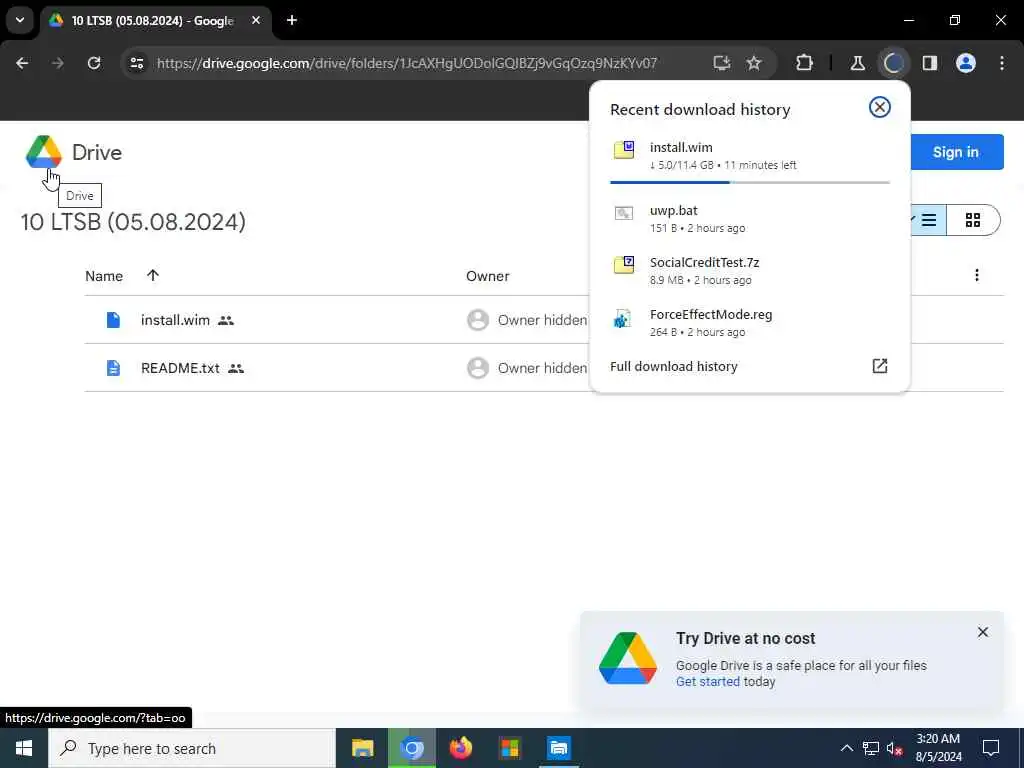The height and width of the screenshot is (768, 1024).
Task: Click the Drive folder URL in address bar
Action: click(x=407, y=63)
